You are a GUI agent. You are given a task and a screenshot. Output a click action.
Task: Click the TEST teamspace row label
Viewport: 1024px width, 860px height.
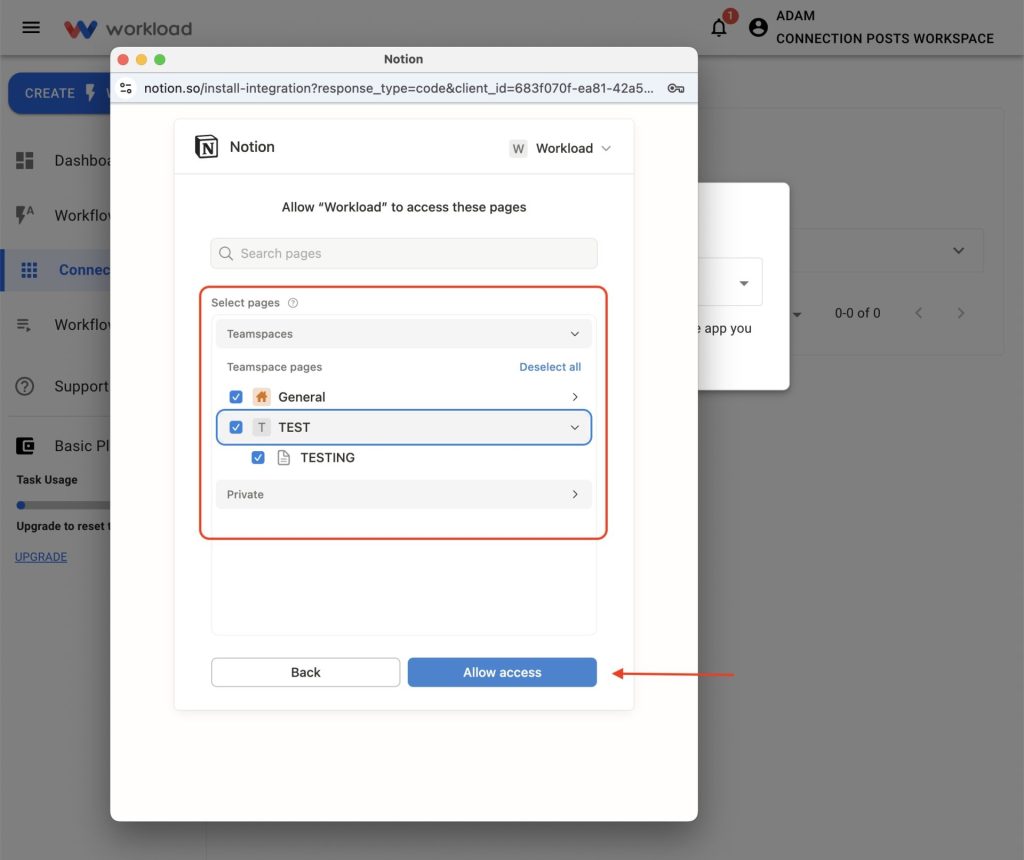click(294, 427)
